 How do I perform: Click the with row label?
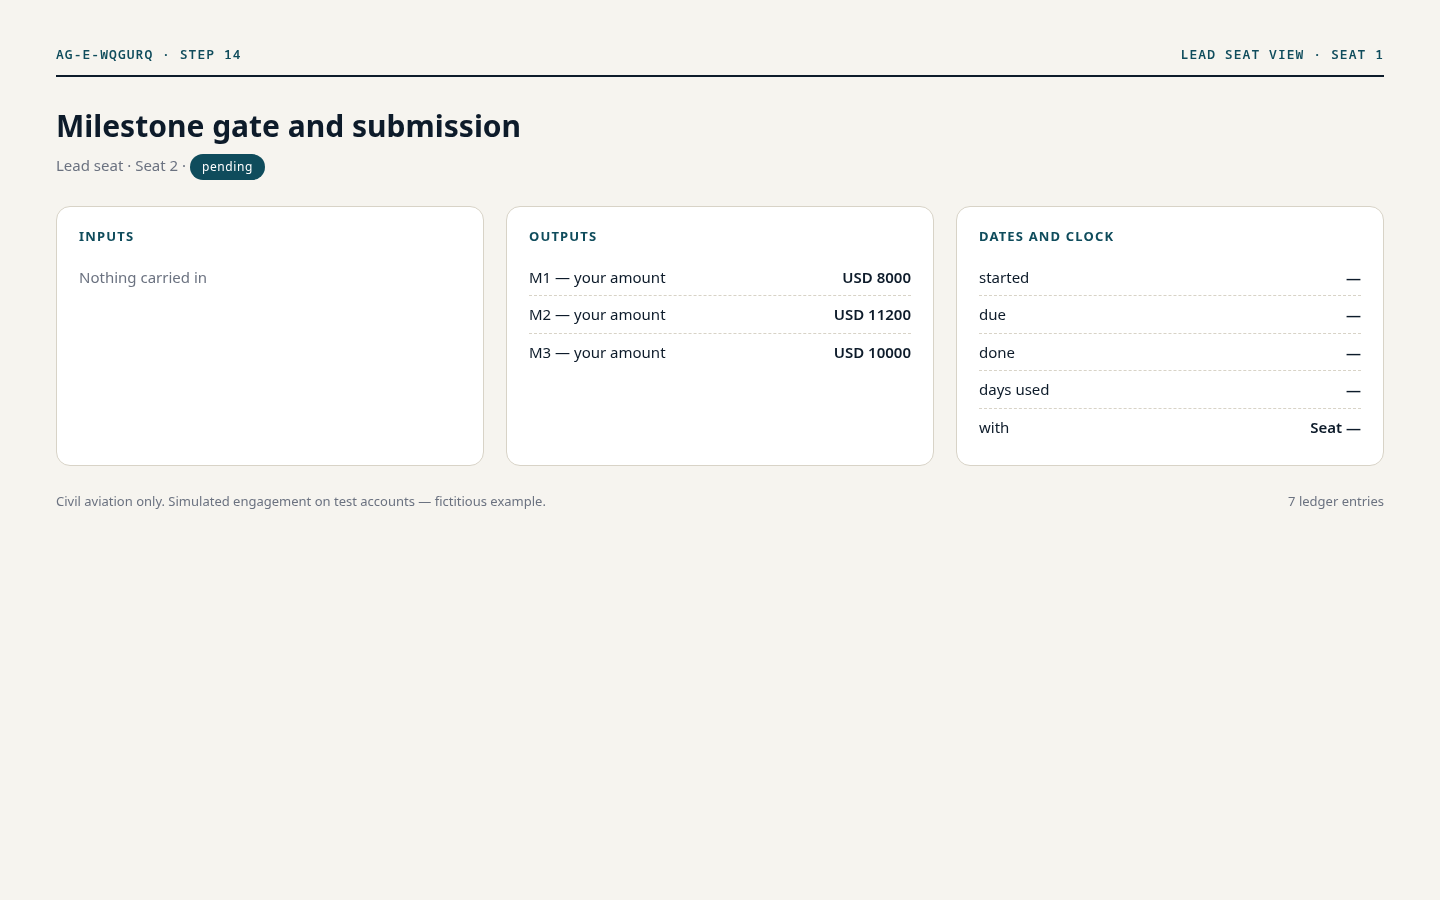pos(994,428)
